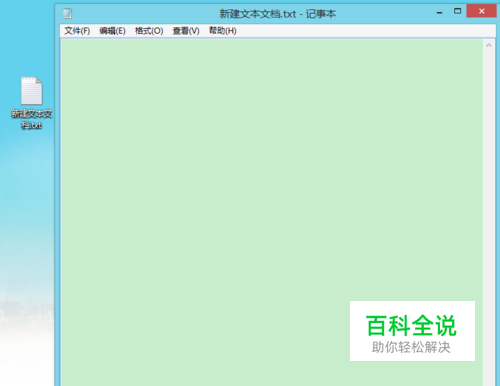Maximize the Notepad window
This screenshot has height=386, width=500.
pos(457,11)
